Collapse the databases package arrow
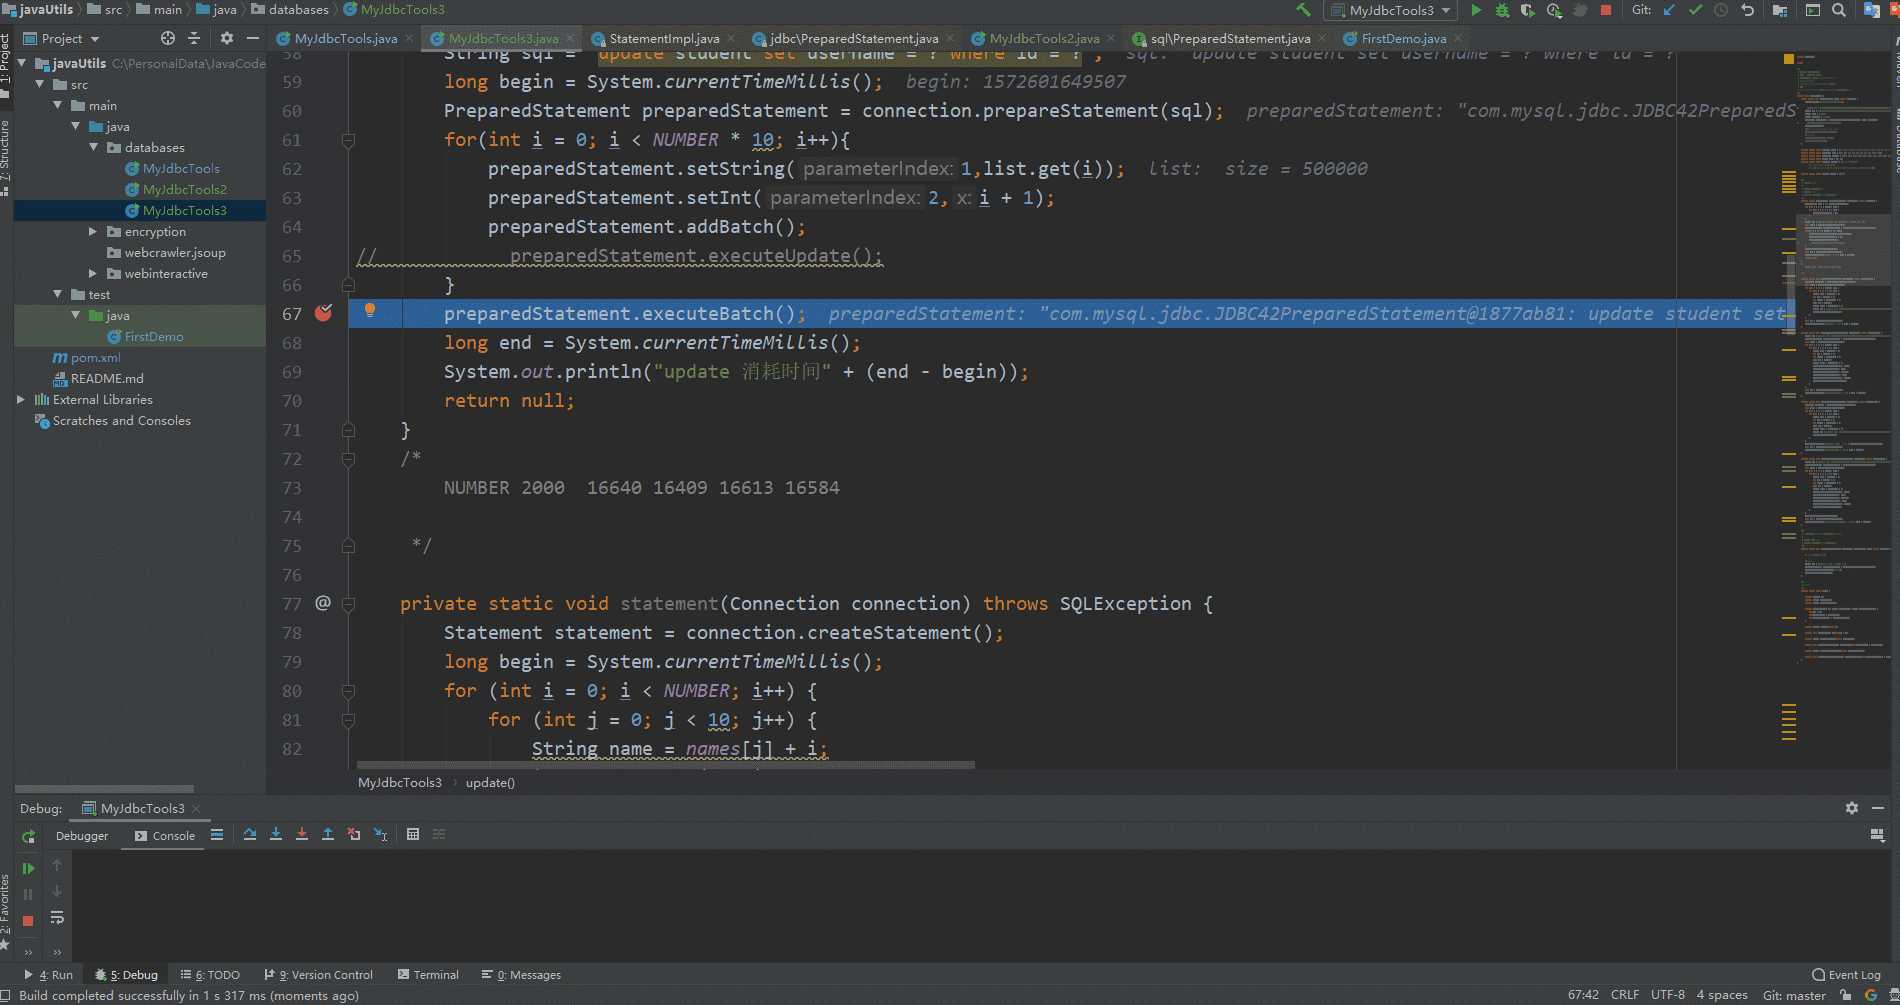 (x=94, y=147)
